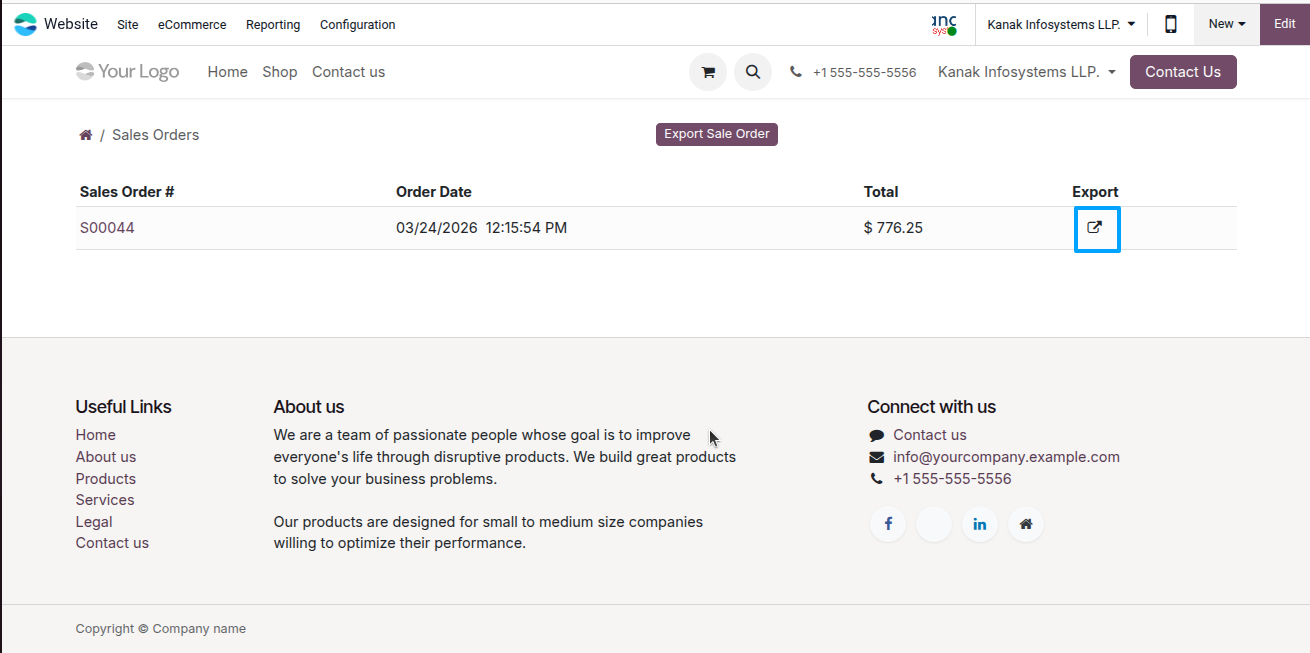Click the total $ 776.25
Screen dimensions: 1310x653
click(x=893, y=228)
